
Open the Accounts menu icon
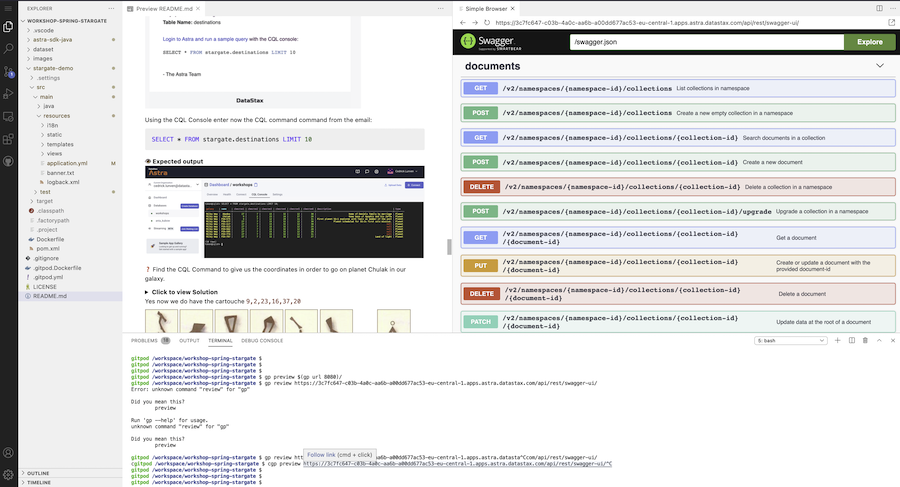(8, 453)
